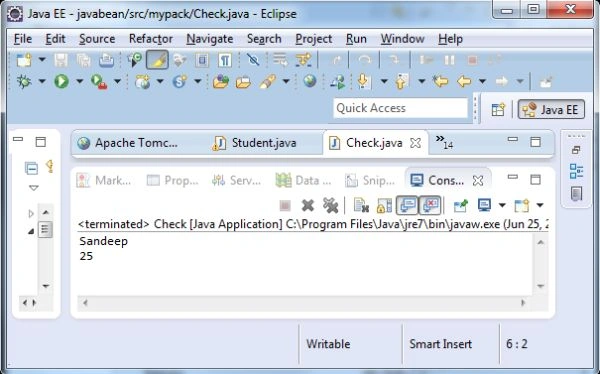Click the Outline icon in right sidebar

[576, 171]
